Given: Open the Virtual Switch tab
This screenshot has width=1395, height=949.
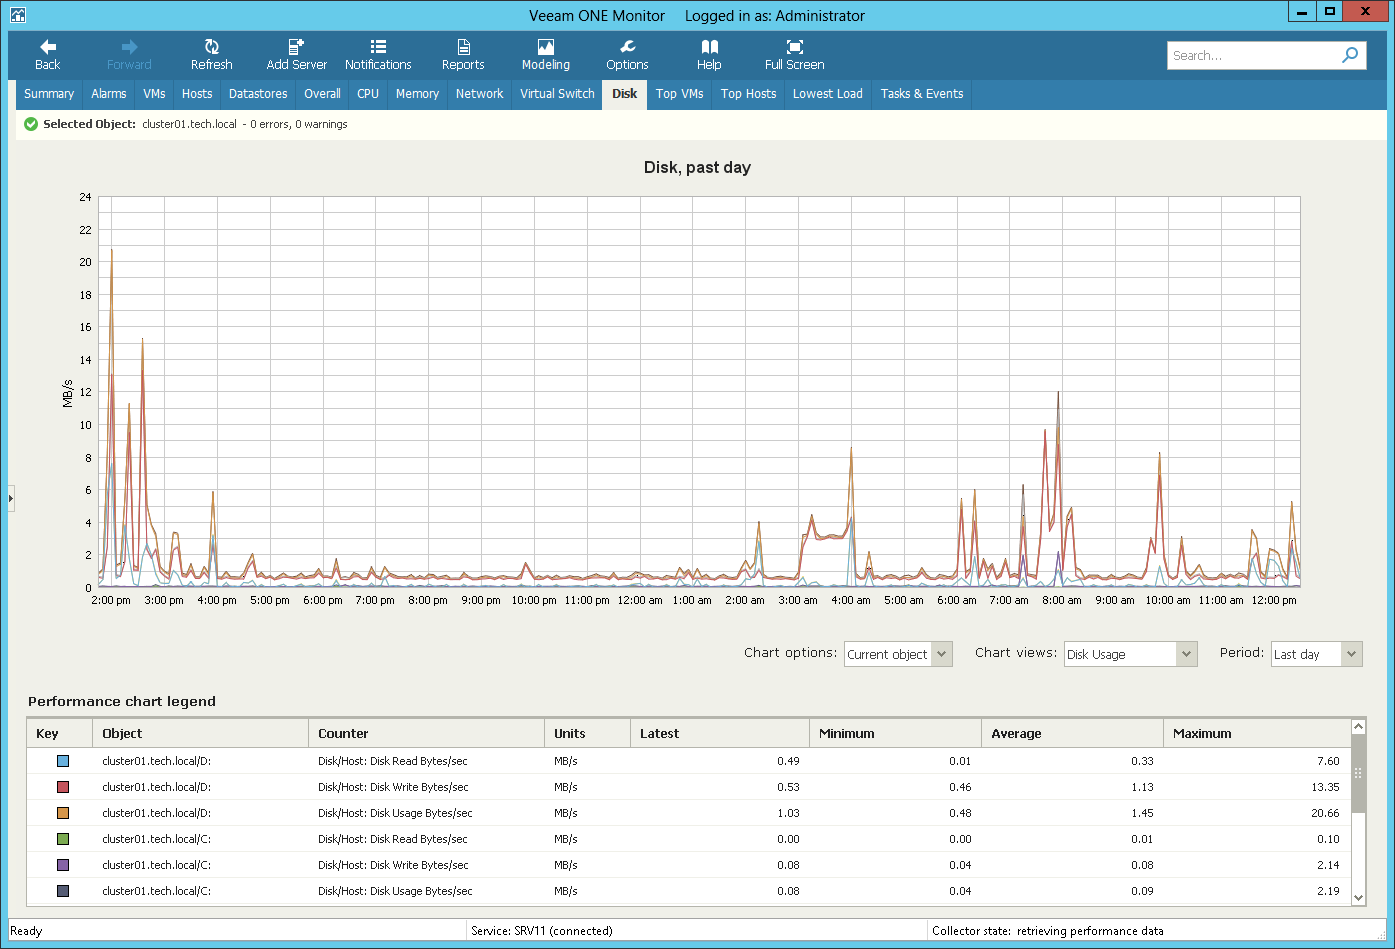Looking at the screenshot, I should tap(557, 94).
